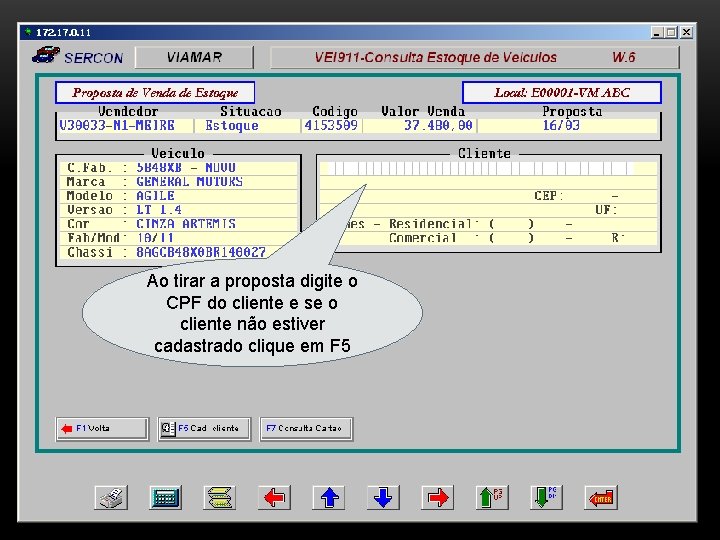This screenshot has height=540, width=720.
Task: Click the green Page Down icon
Action: (546, 497)
